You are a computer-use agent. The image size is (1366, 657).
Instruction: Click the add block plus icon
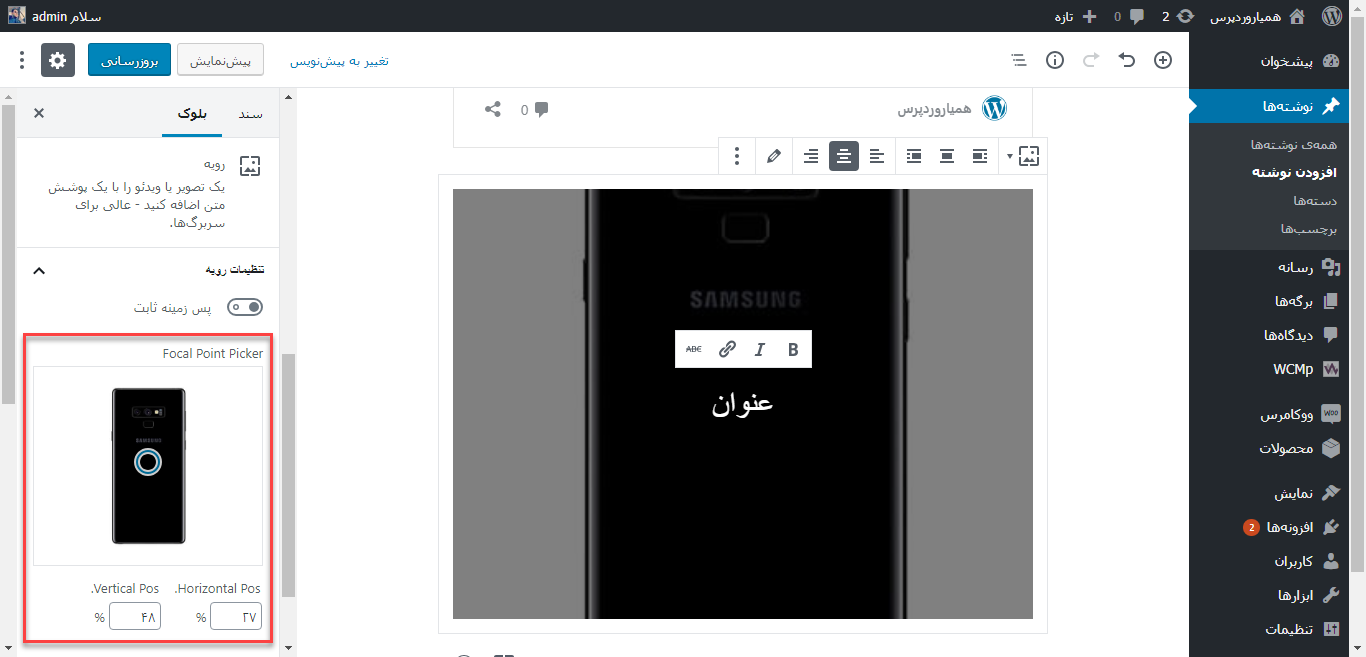tap(1163, 60)
